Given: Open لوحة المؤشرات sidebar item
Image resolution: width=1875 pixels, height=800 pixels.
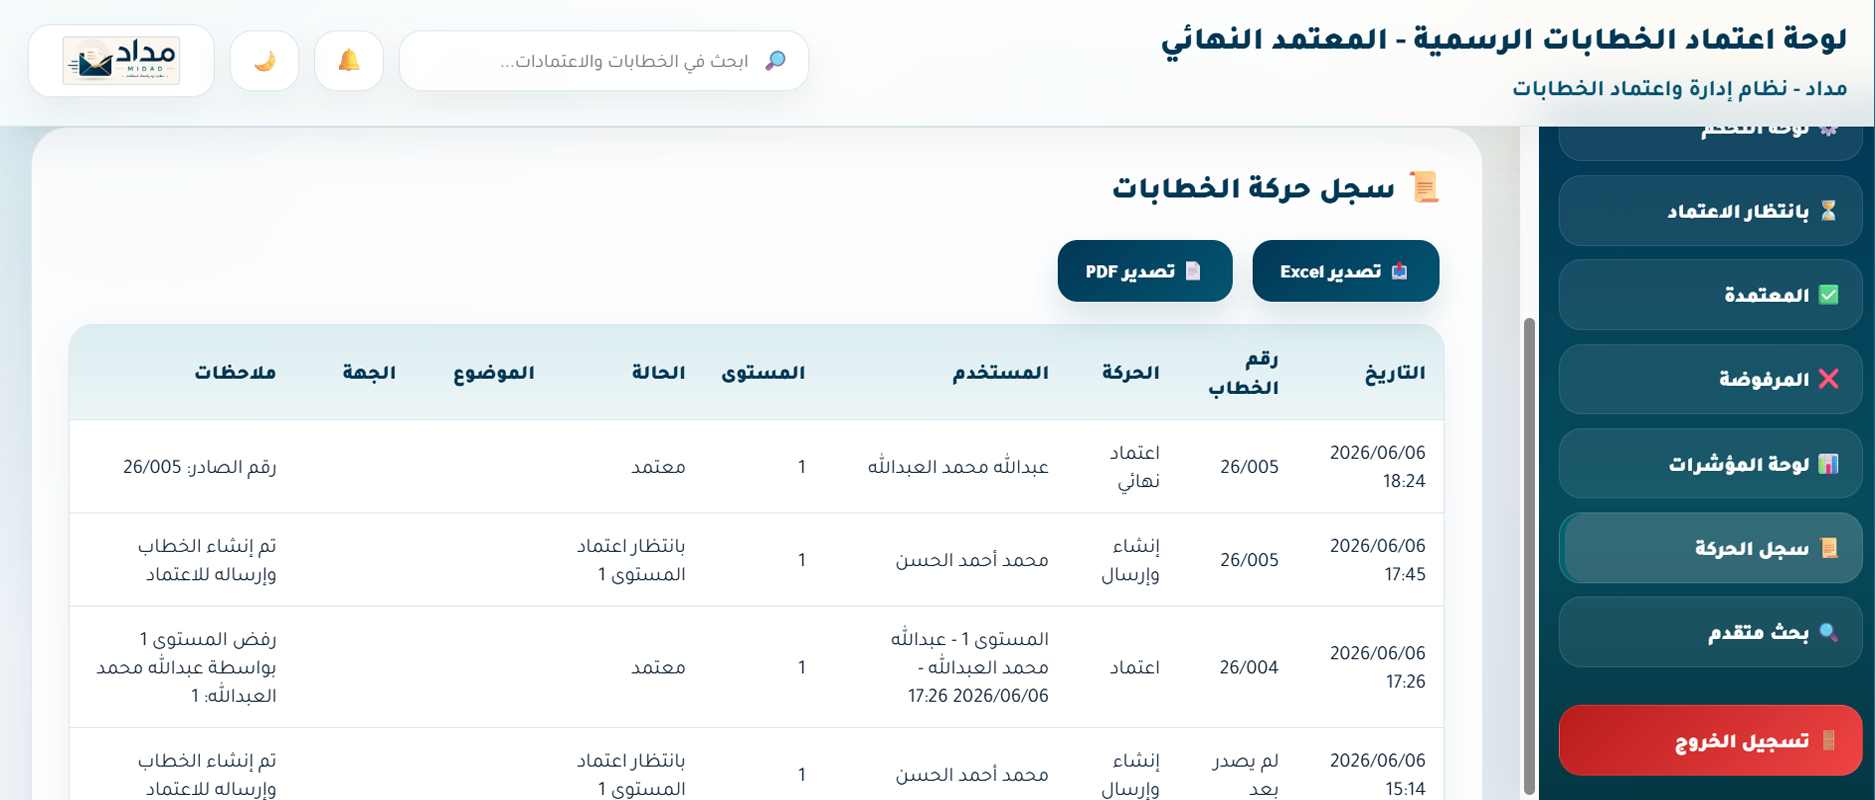Looking at the screenshot, I should [x=1710, y=464].
